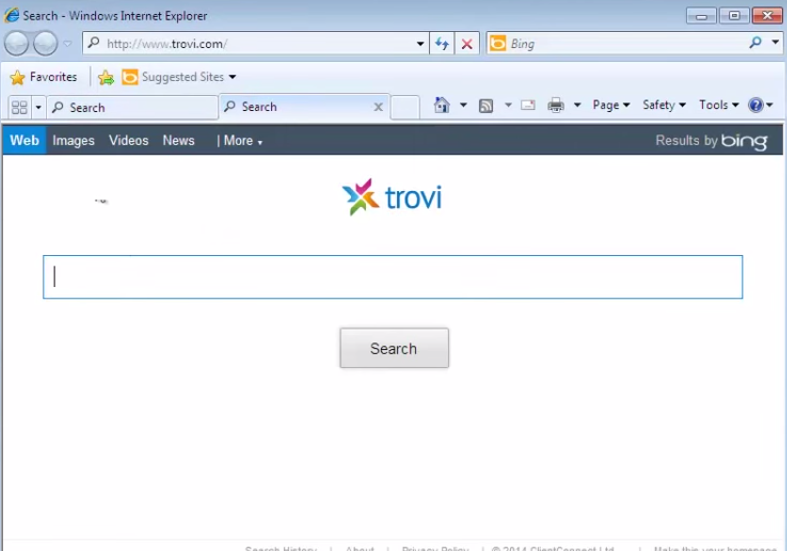Click the Search button below the text box
Screen dimensions: 787x551
pos(394,348)
